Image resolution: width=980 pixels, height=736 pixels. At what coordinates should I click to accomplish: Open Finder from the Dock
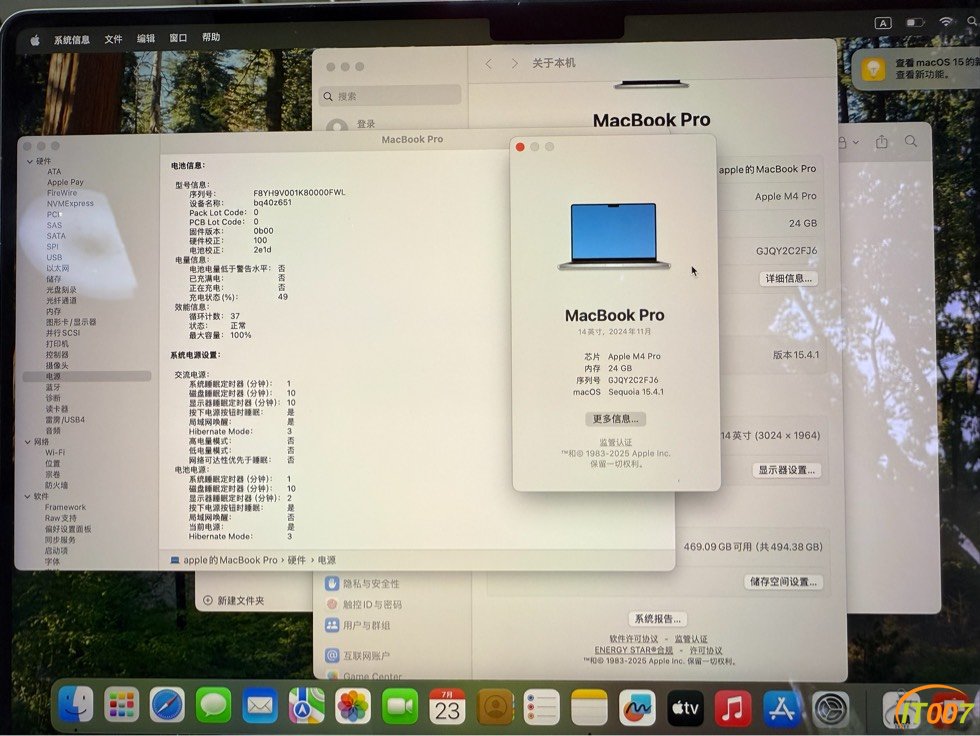tap(76, 705)
